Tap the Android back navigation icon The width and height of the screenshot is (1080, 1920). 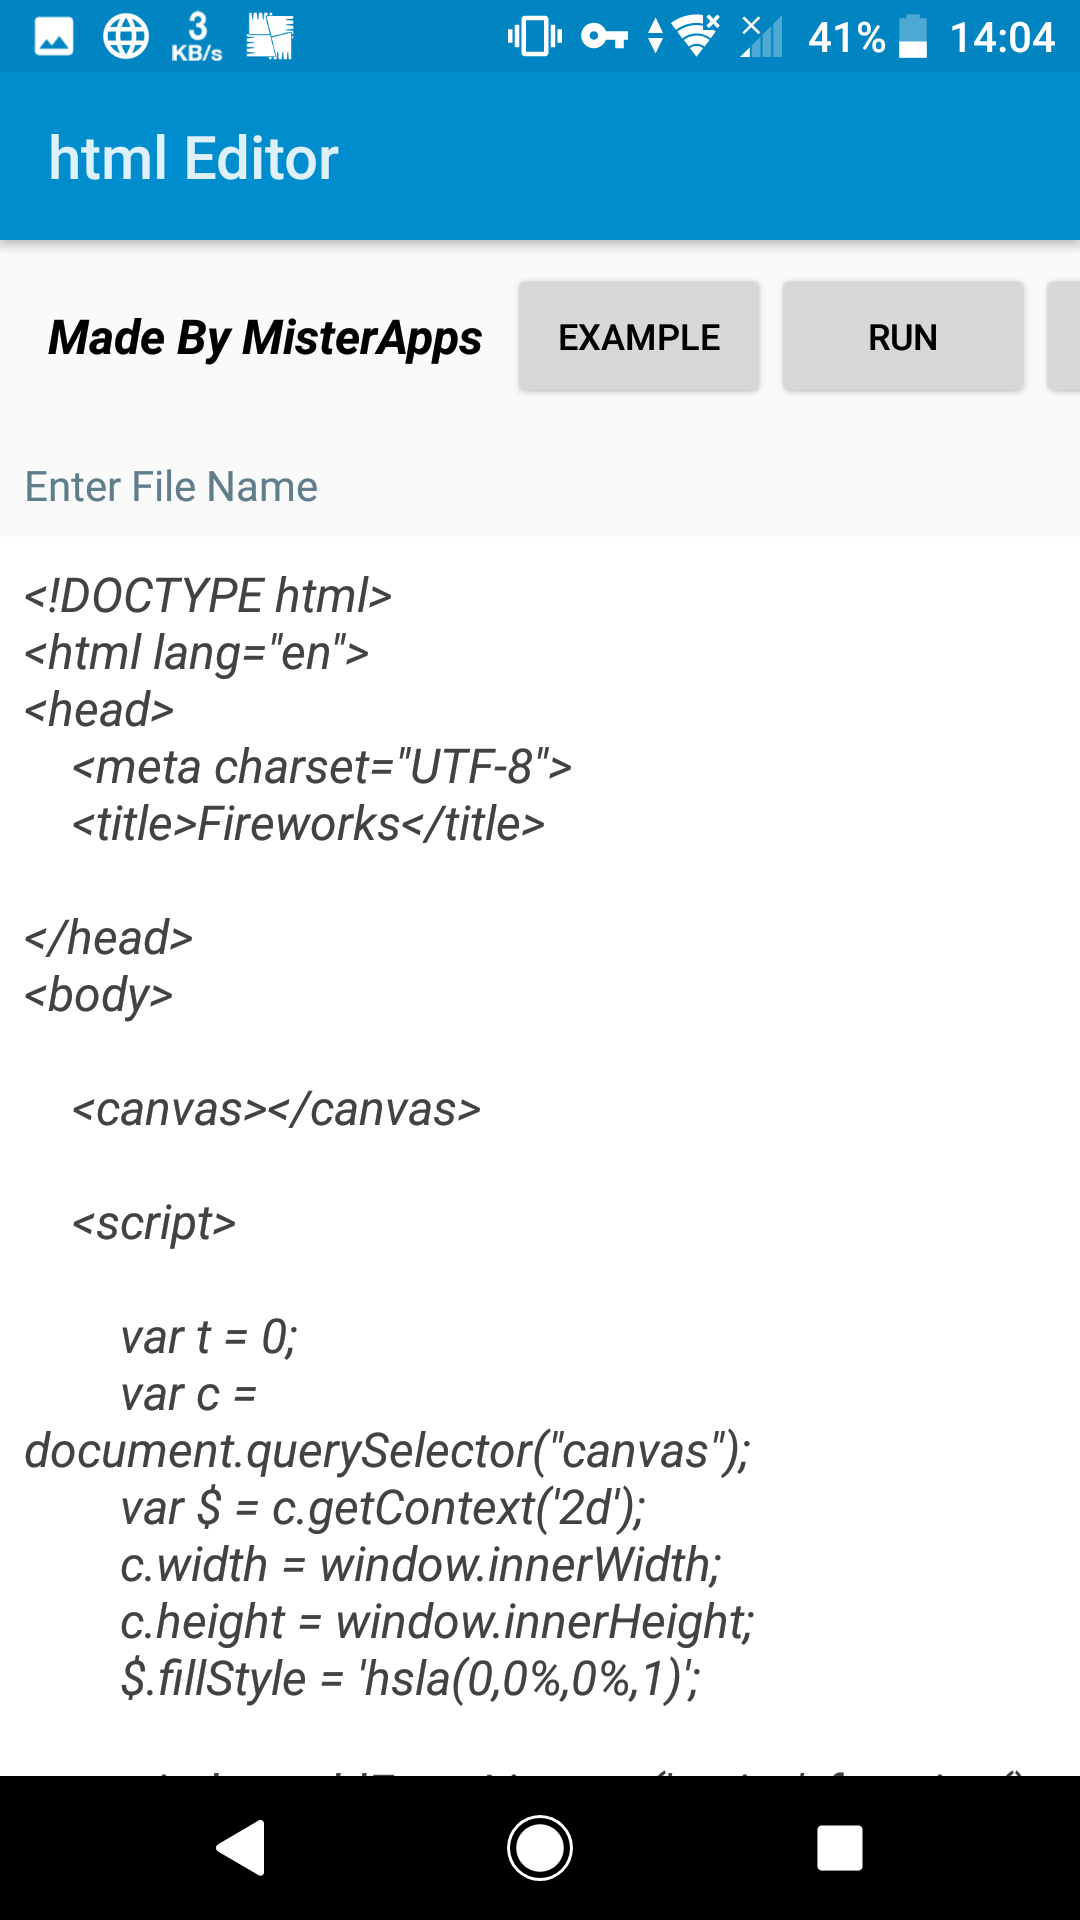coord(241,1848)
